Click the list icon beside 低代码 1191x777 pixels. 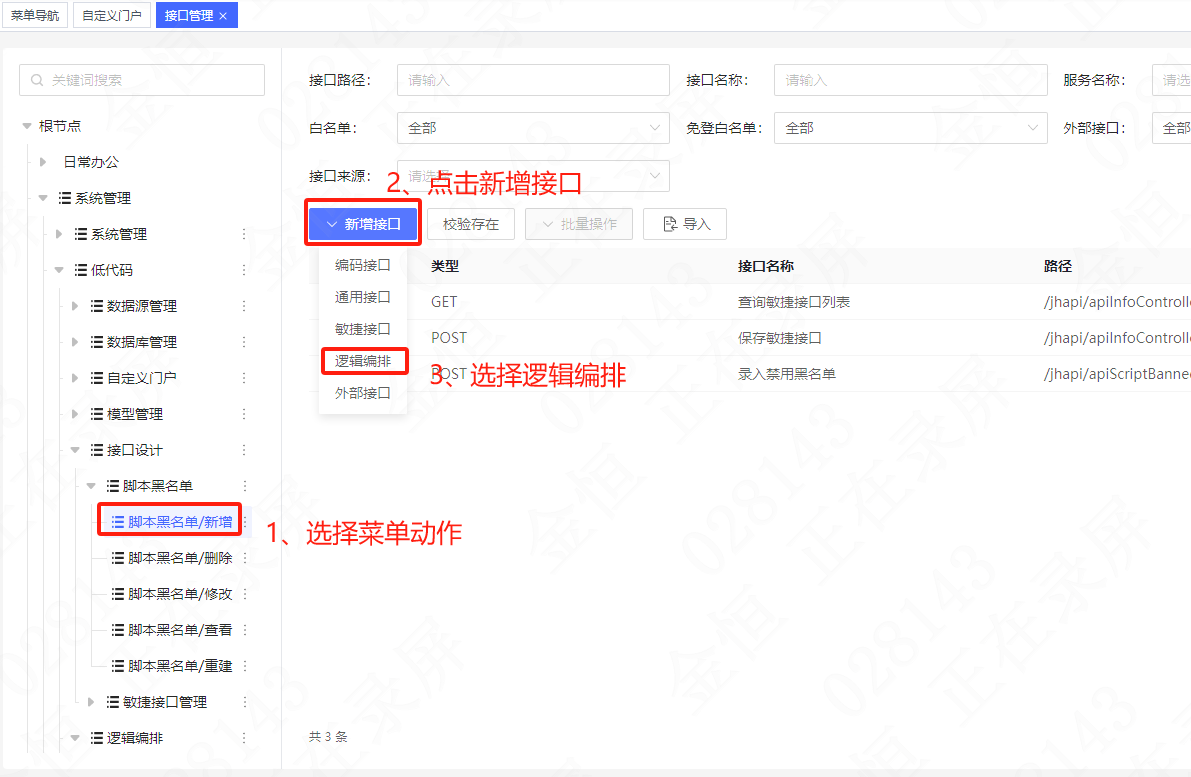[81, 270]
